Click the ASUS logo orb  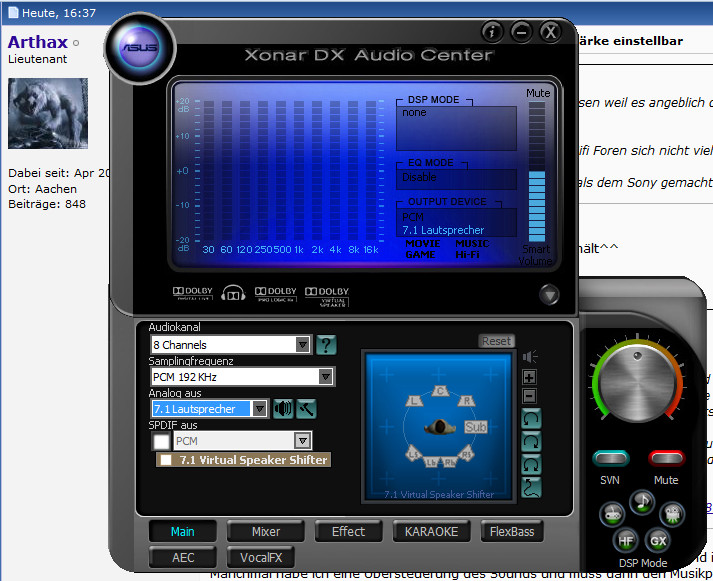(x=140, y=48)
